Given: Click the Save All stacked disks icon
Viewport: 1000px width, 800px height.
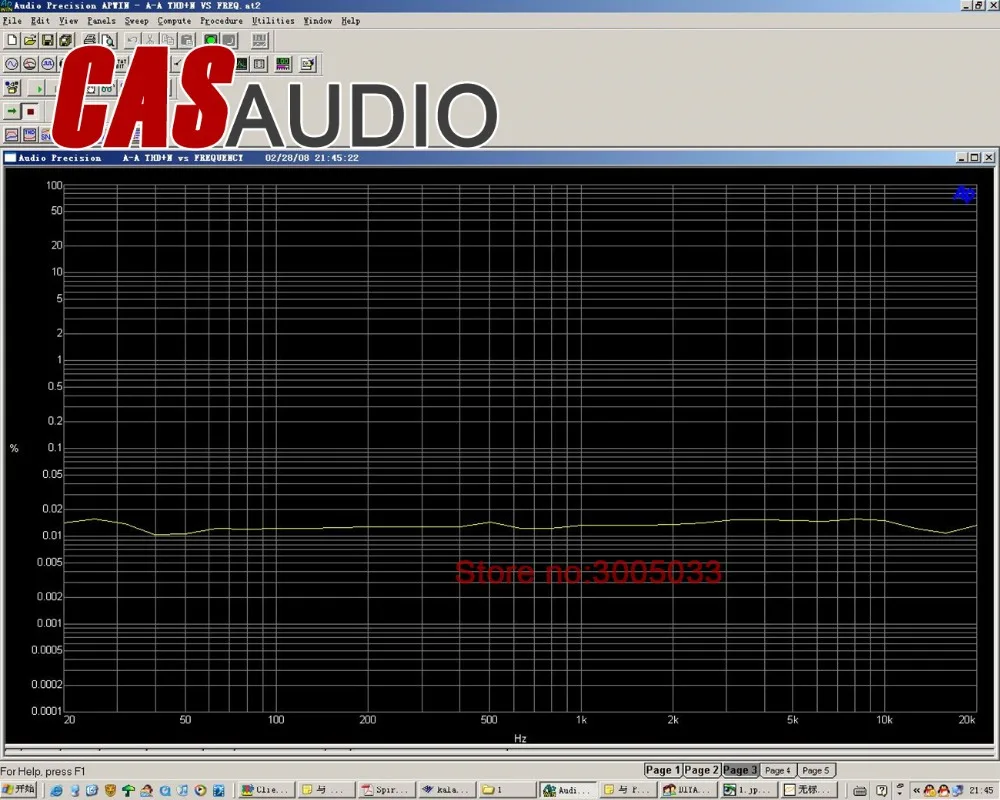Looking at the screenshot, I should [x=65, y=40].
